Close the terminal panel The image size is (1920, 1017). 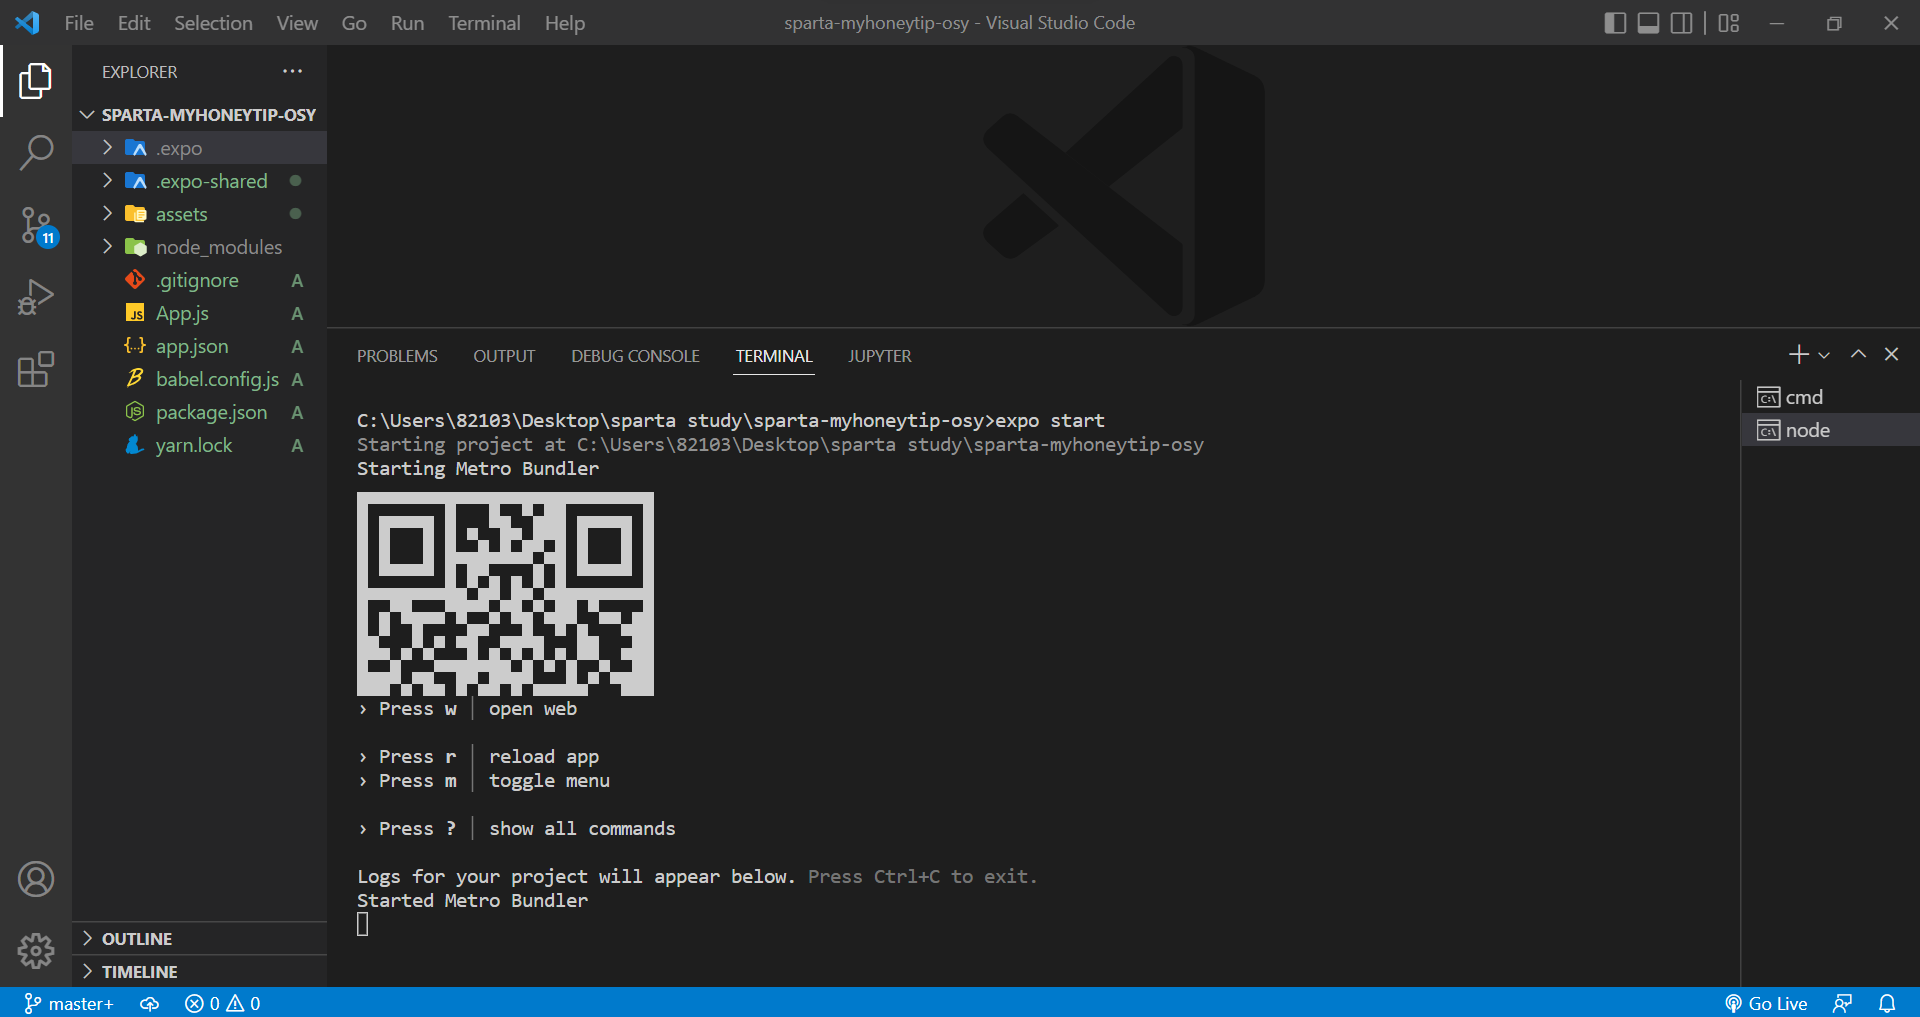click(x=1891, y=354)
